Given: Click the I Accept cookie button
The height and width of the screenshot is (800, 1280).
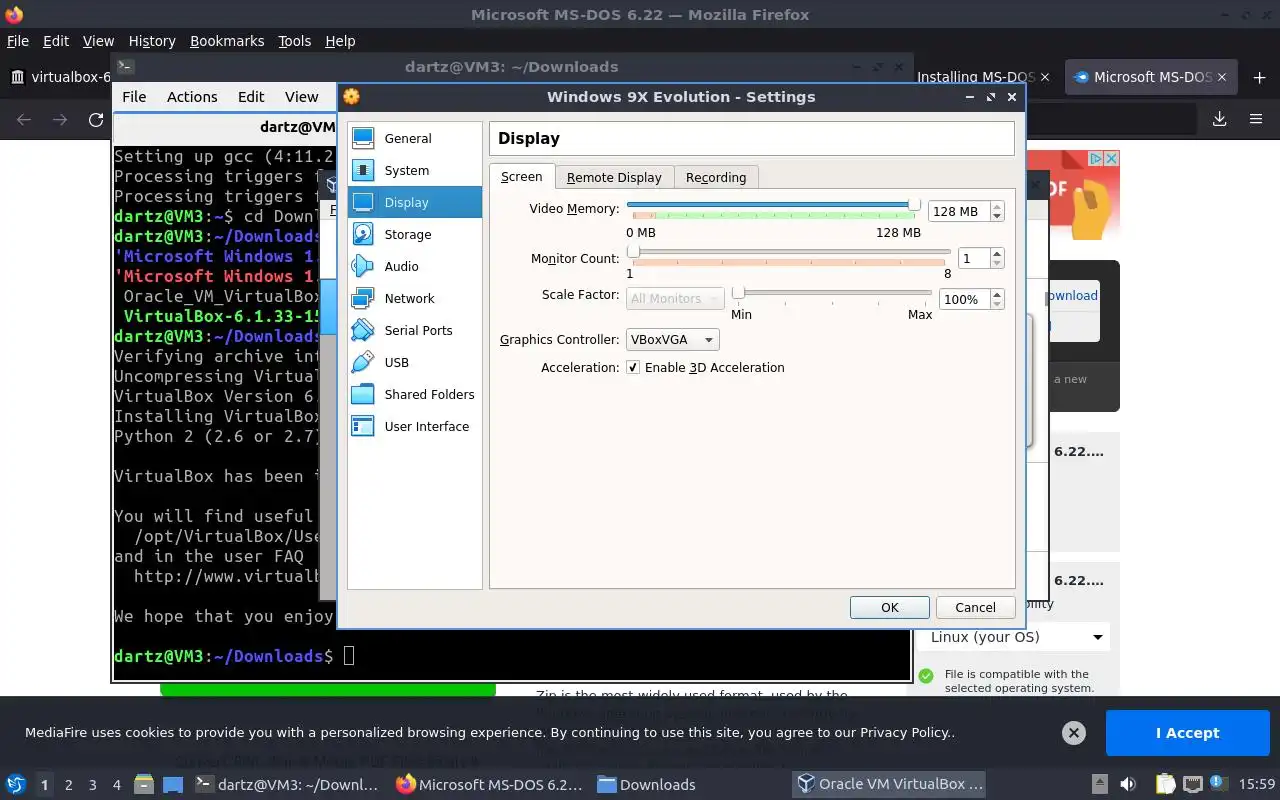Looking at the screenshot, I should click(1187, 733).
